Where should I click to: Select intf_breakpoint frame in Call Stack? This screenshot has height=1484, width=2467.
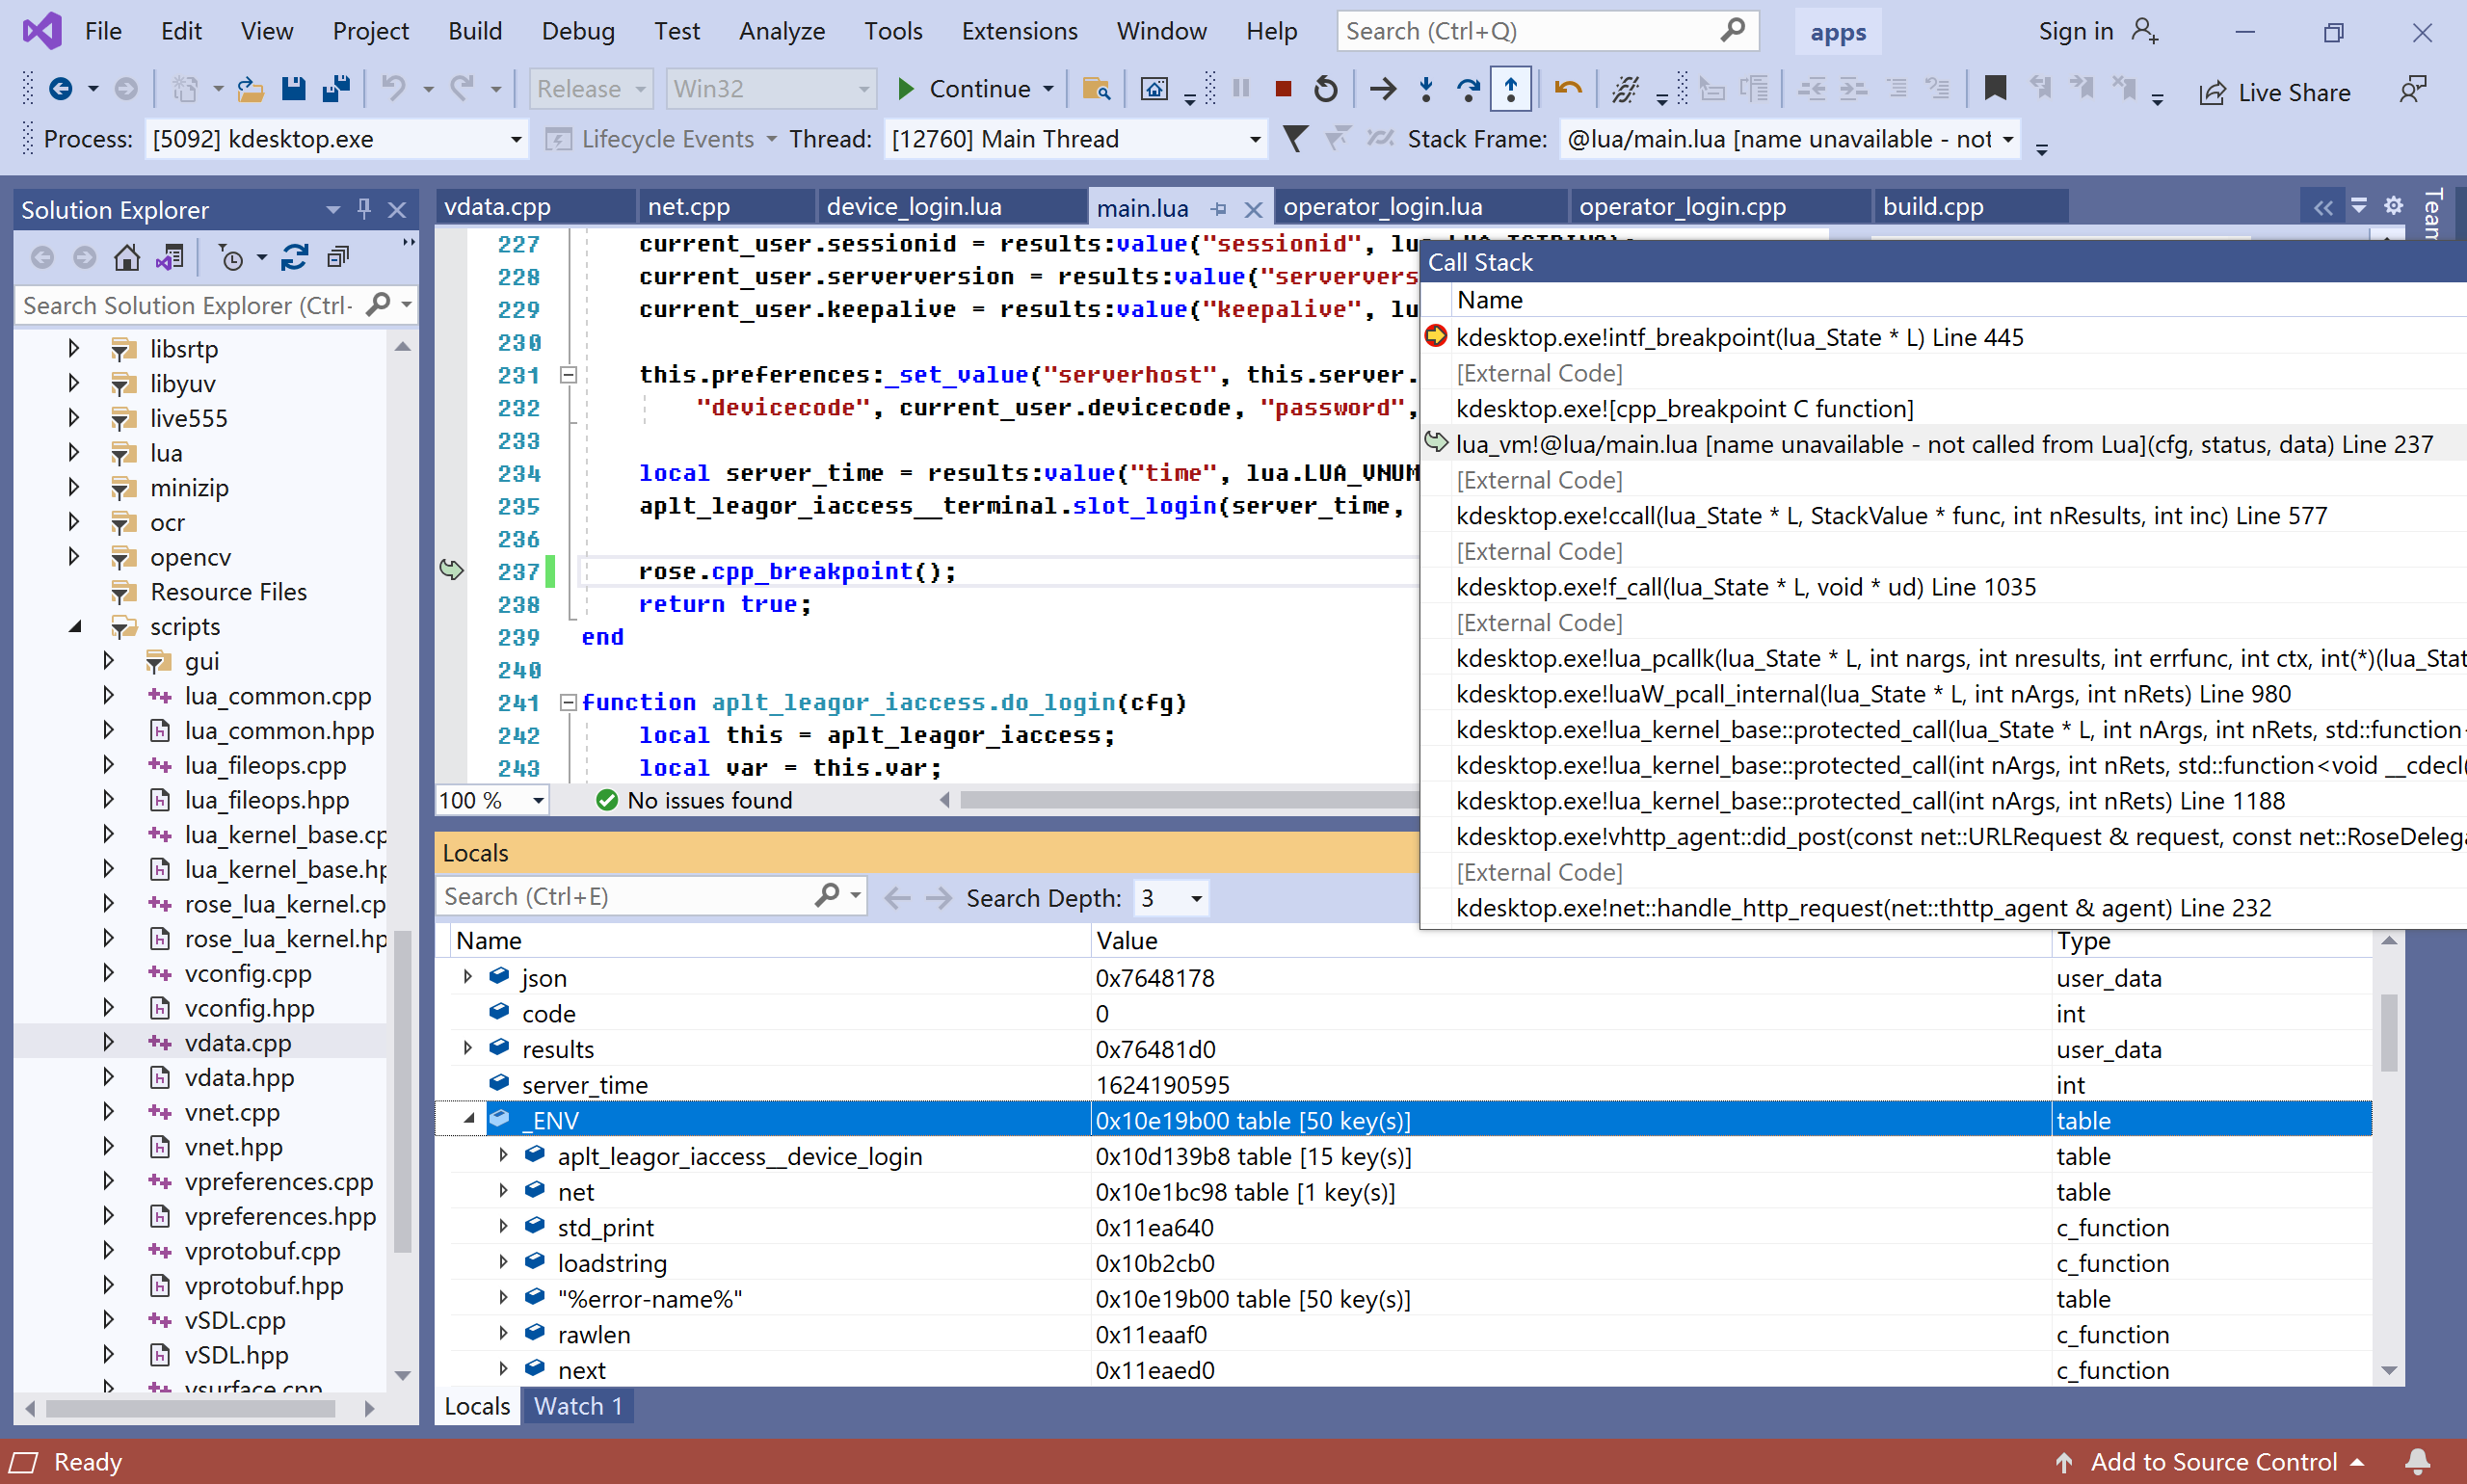(x=1739, y=337)
